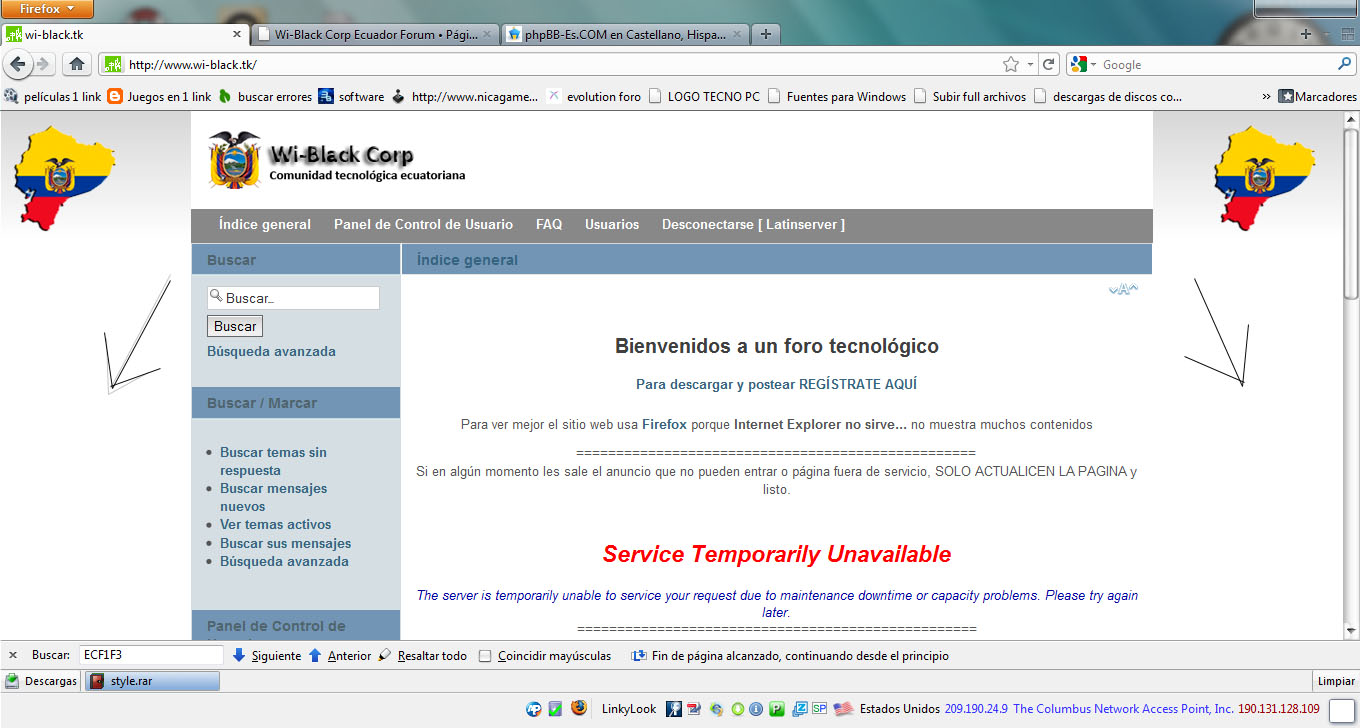1360x728 pixels.
Task: Open the 'Búsqueda avanzada' link under Buscar button
Action: tap(271, 352)
